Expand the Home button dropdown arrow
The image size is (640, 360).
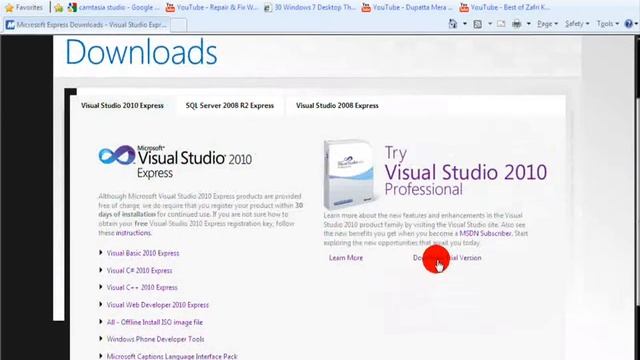pos(465,24)
